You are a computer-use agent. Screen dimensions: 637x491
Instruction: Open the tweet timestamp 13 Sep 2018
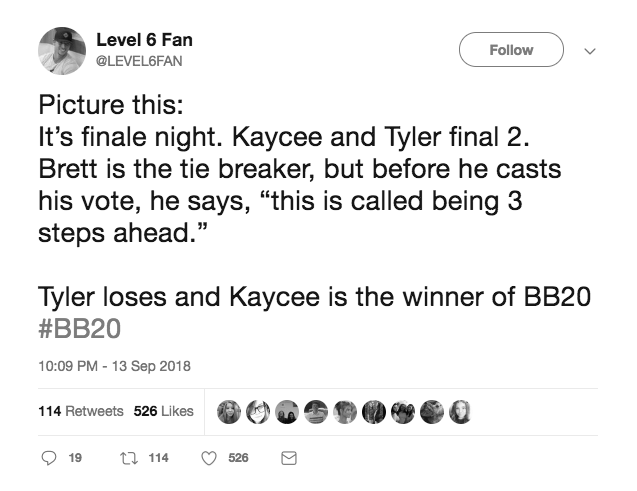(x=114, y=366)
